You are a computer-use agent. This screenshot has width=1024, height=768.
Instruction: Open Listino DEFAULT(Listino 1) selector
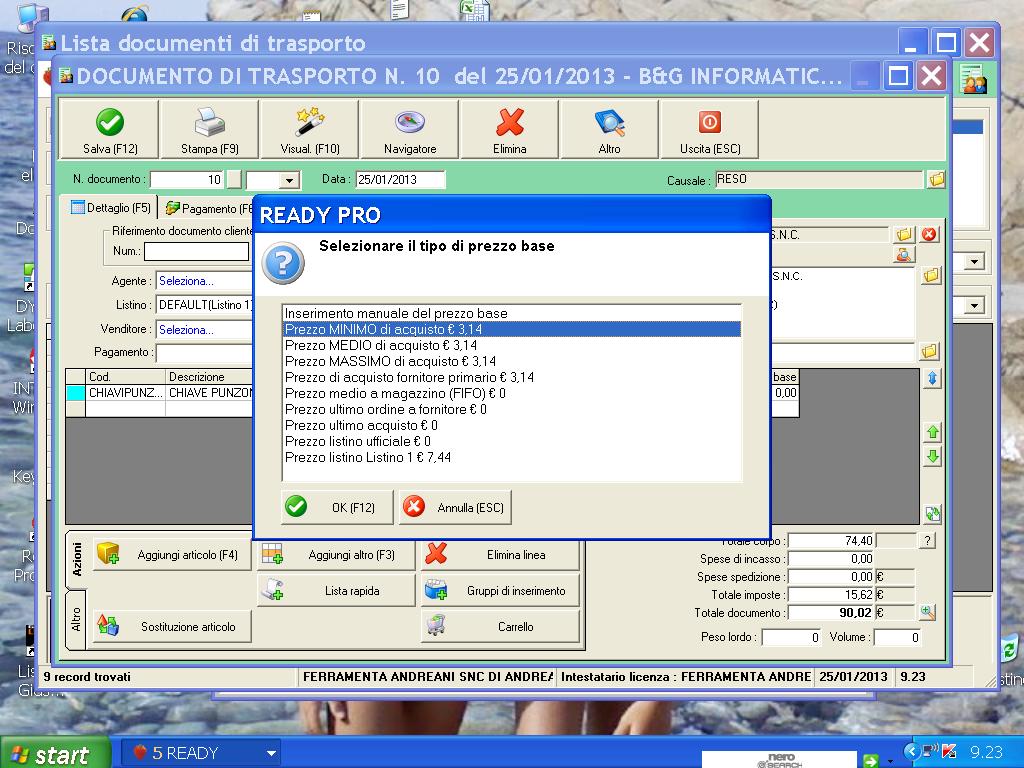(x=204, y=305)
